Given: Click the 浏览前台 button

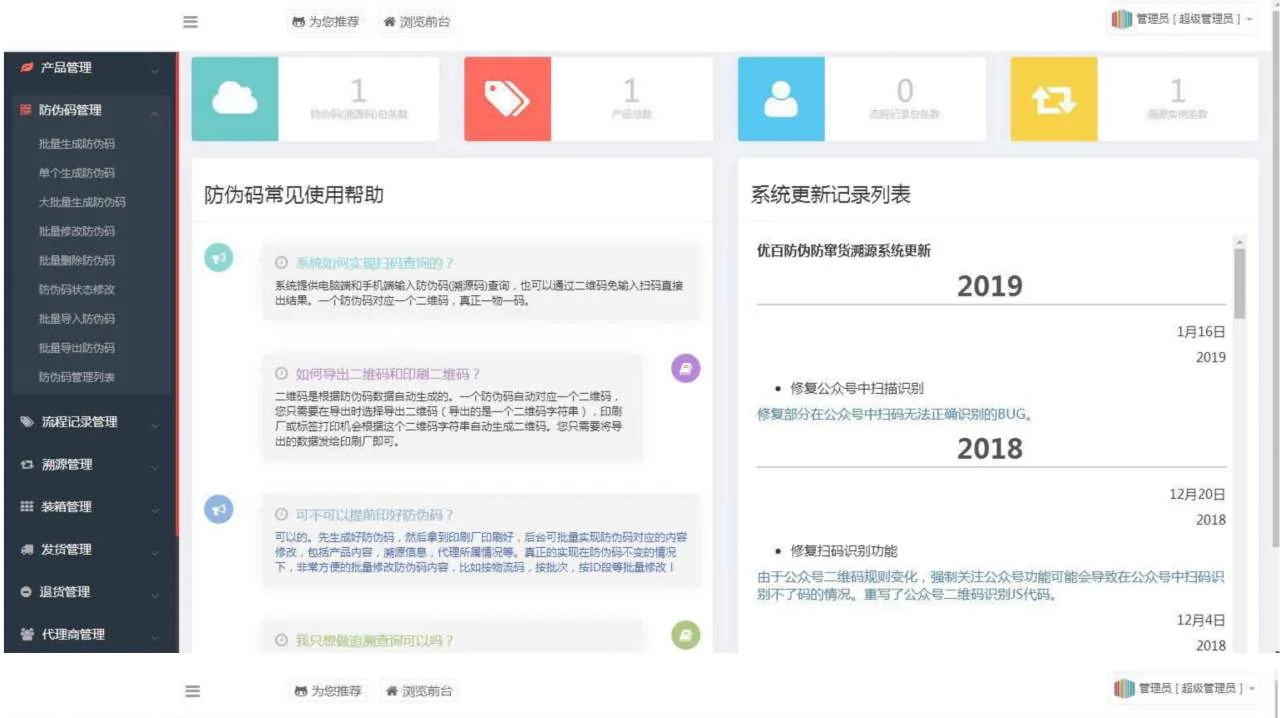Looking at the screenshot, I should (417, 22).
